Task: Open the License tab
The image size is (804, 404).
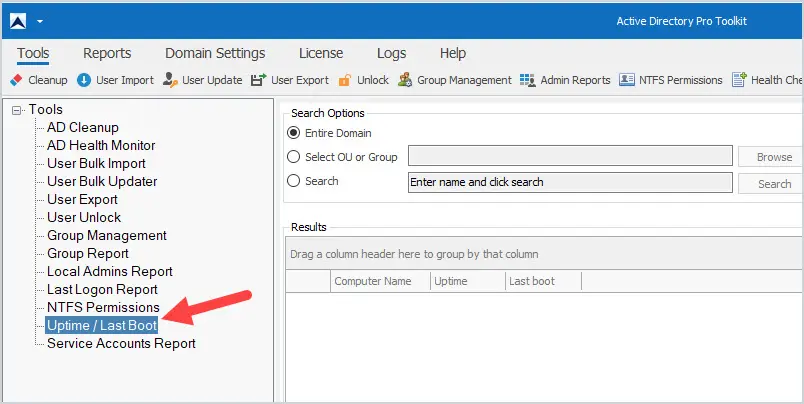Action: coord(321,53)
